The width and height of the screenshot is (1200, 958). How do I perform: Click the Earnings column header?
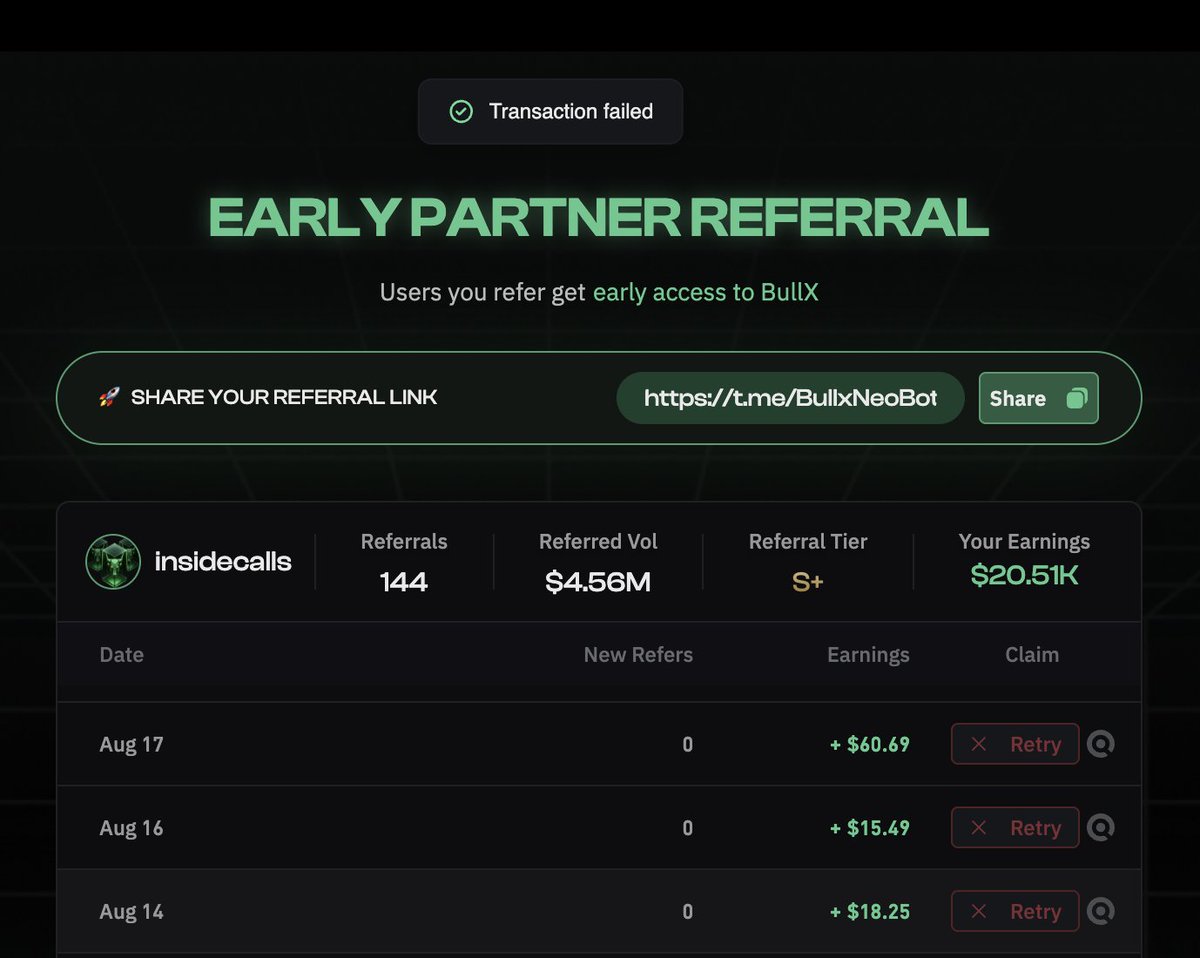click(x=868, y=655)
